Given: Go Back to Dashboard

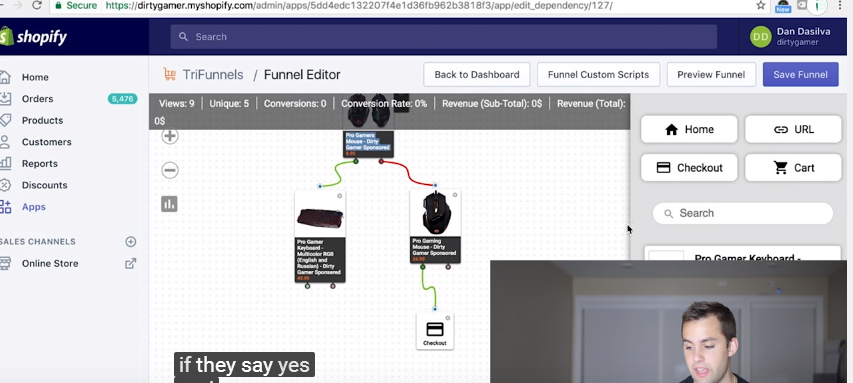Looking at the screenshot, I should [x=477, y=75].
